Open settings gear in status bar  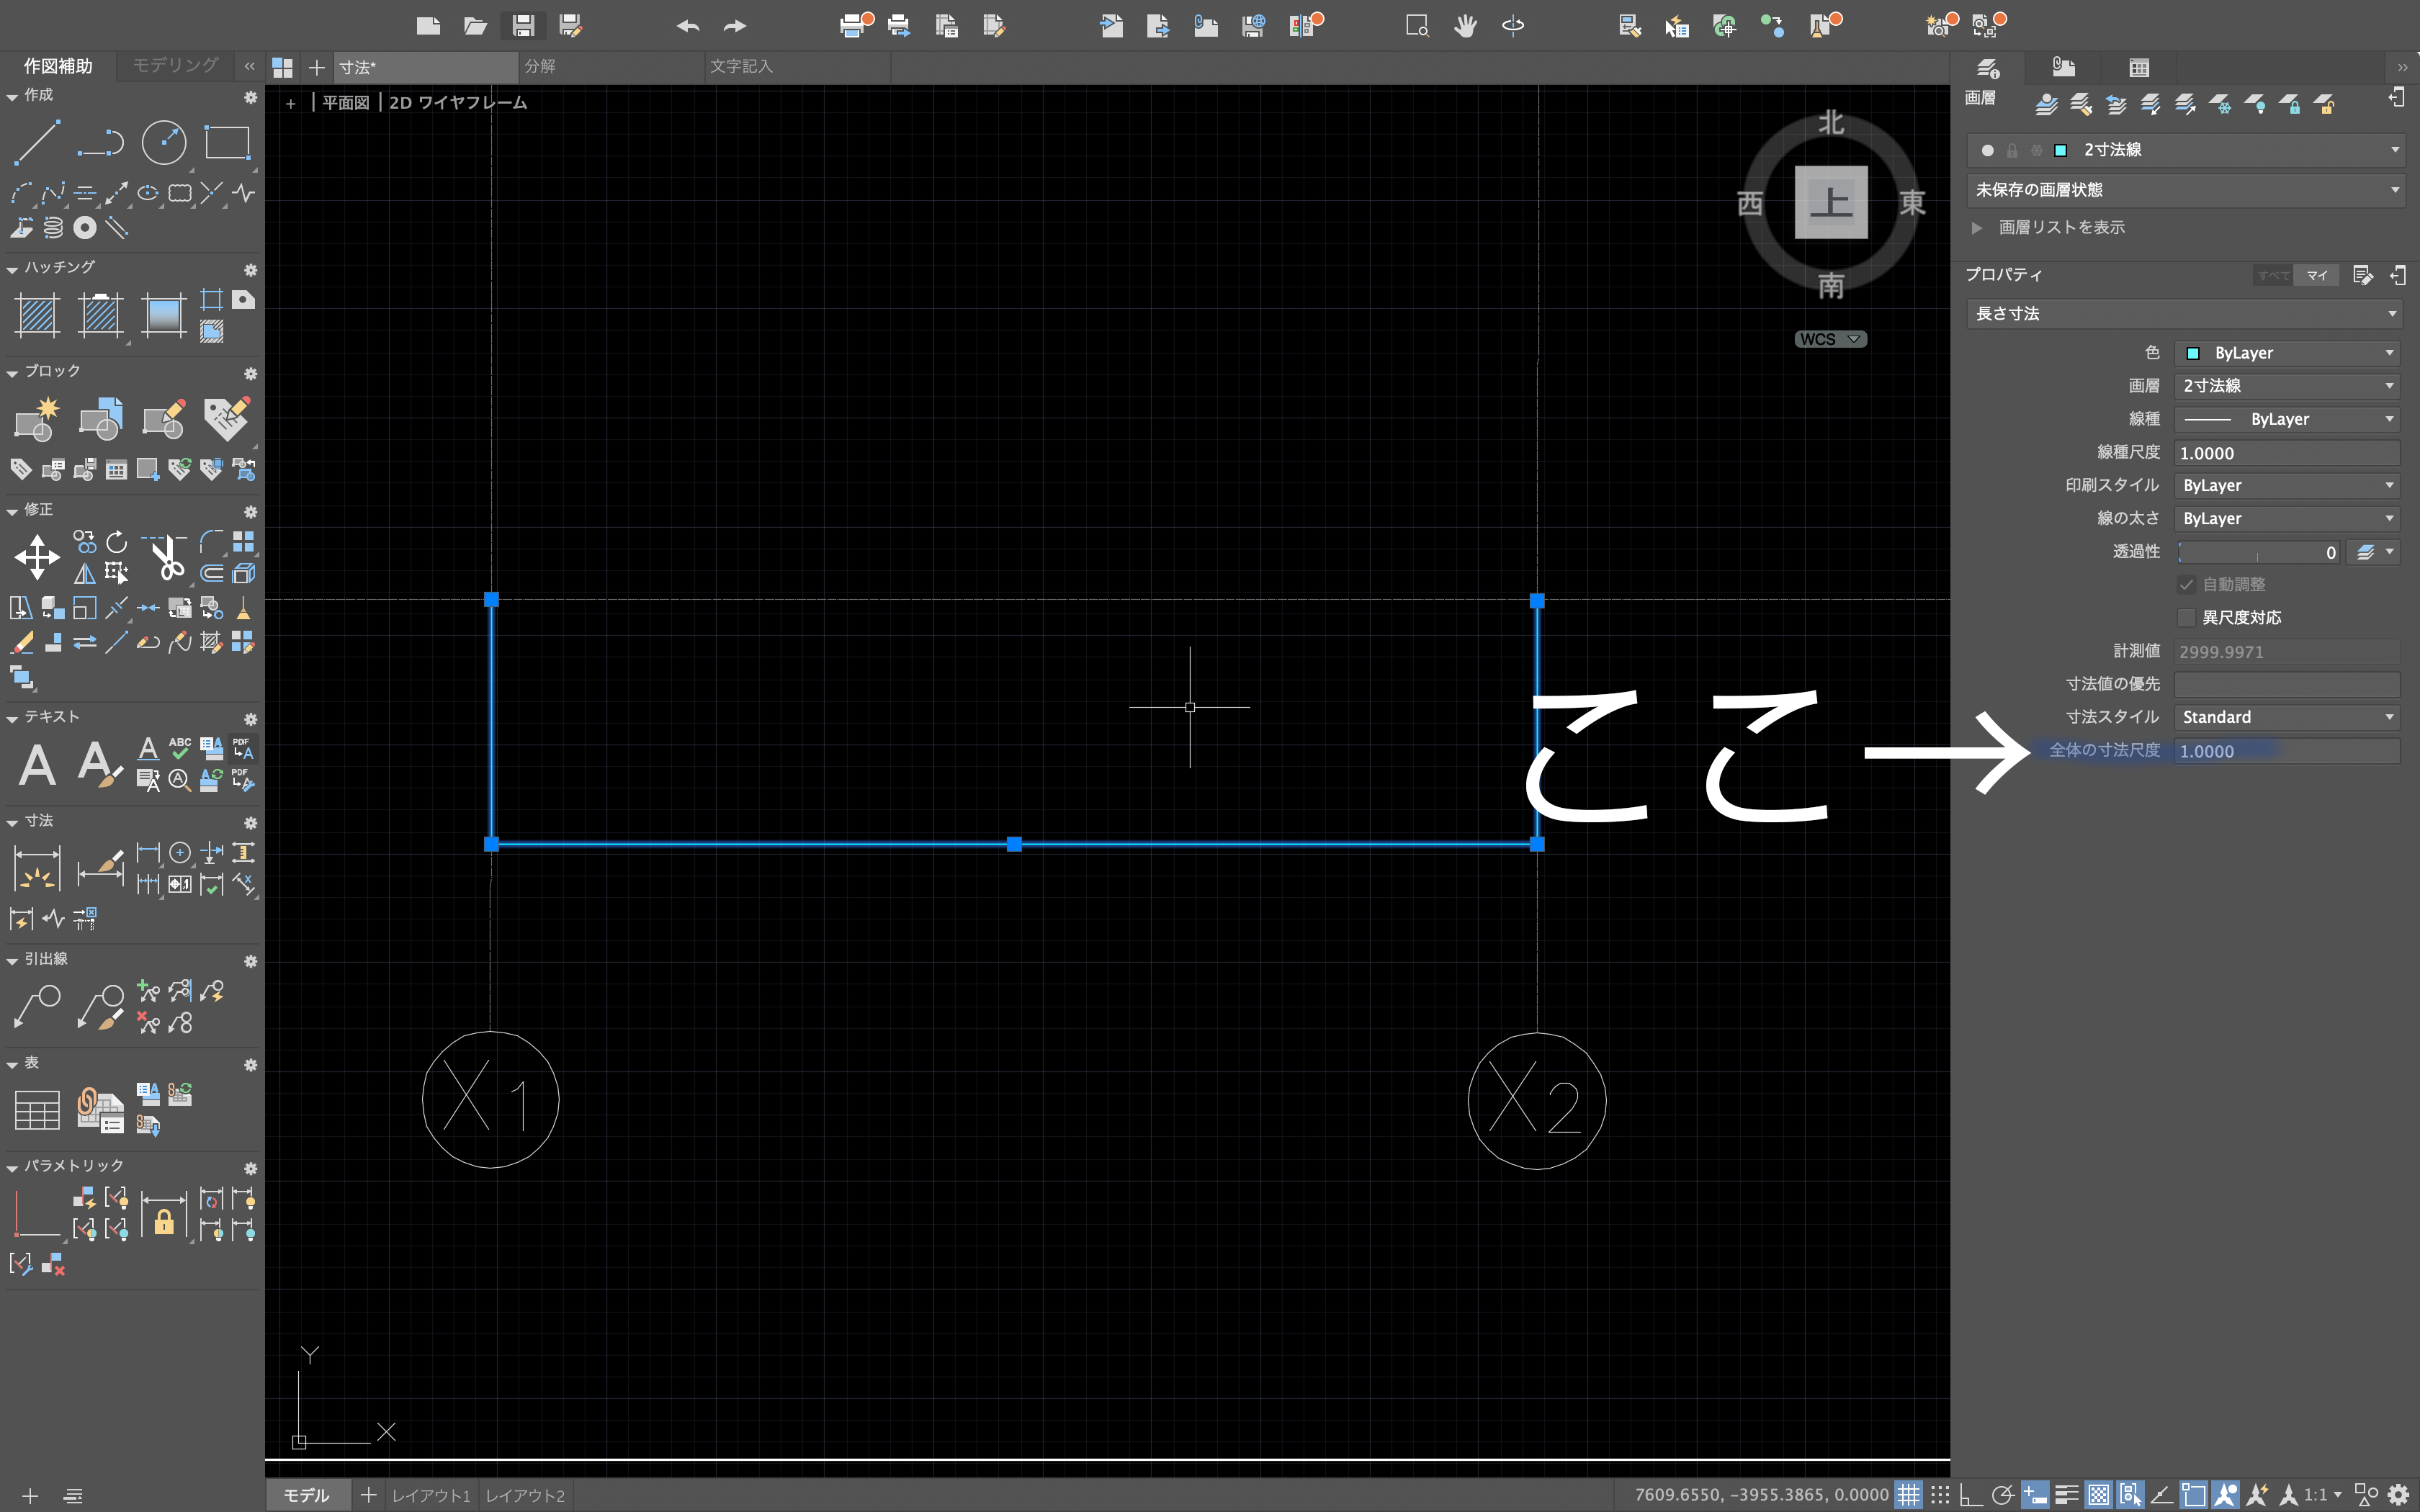pos(2398,1495)
